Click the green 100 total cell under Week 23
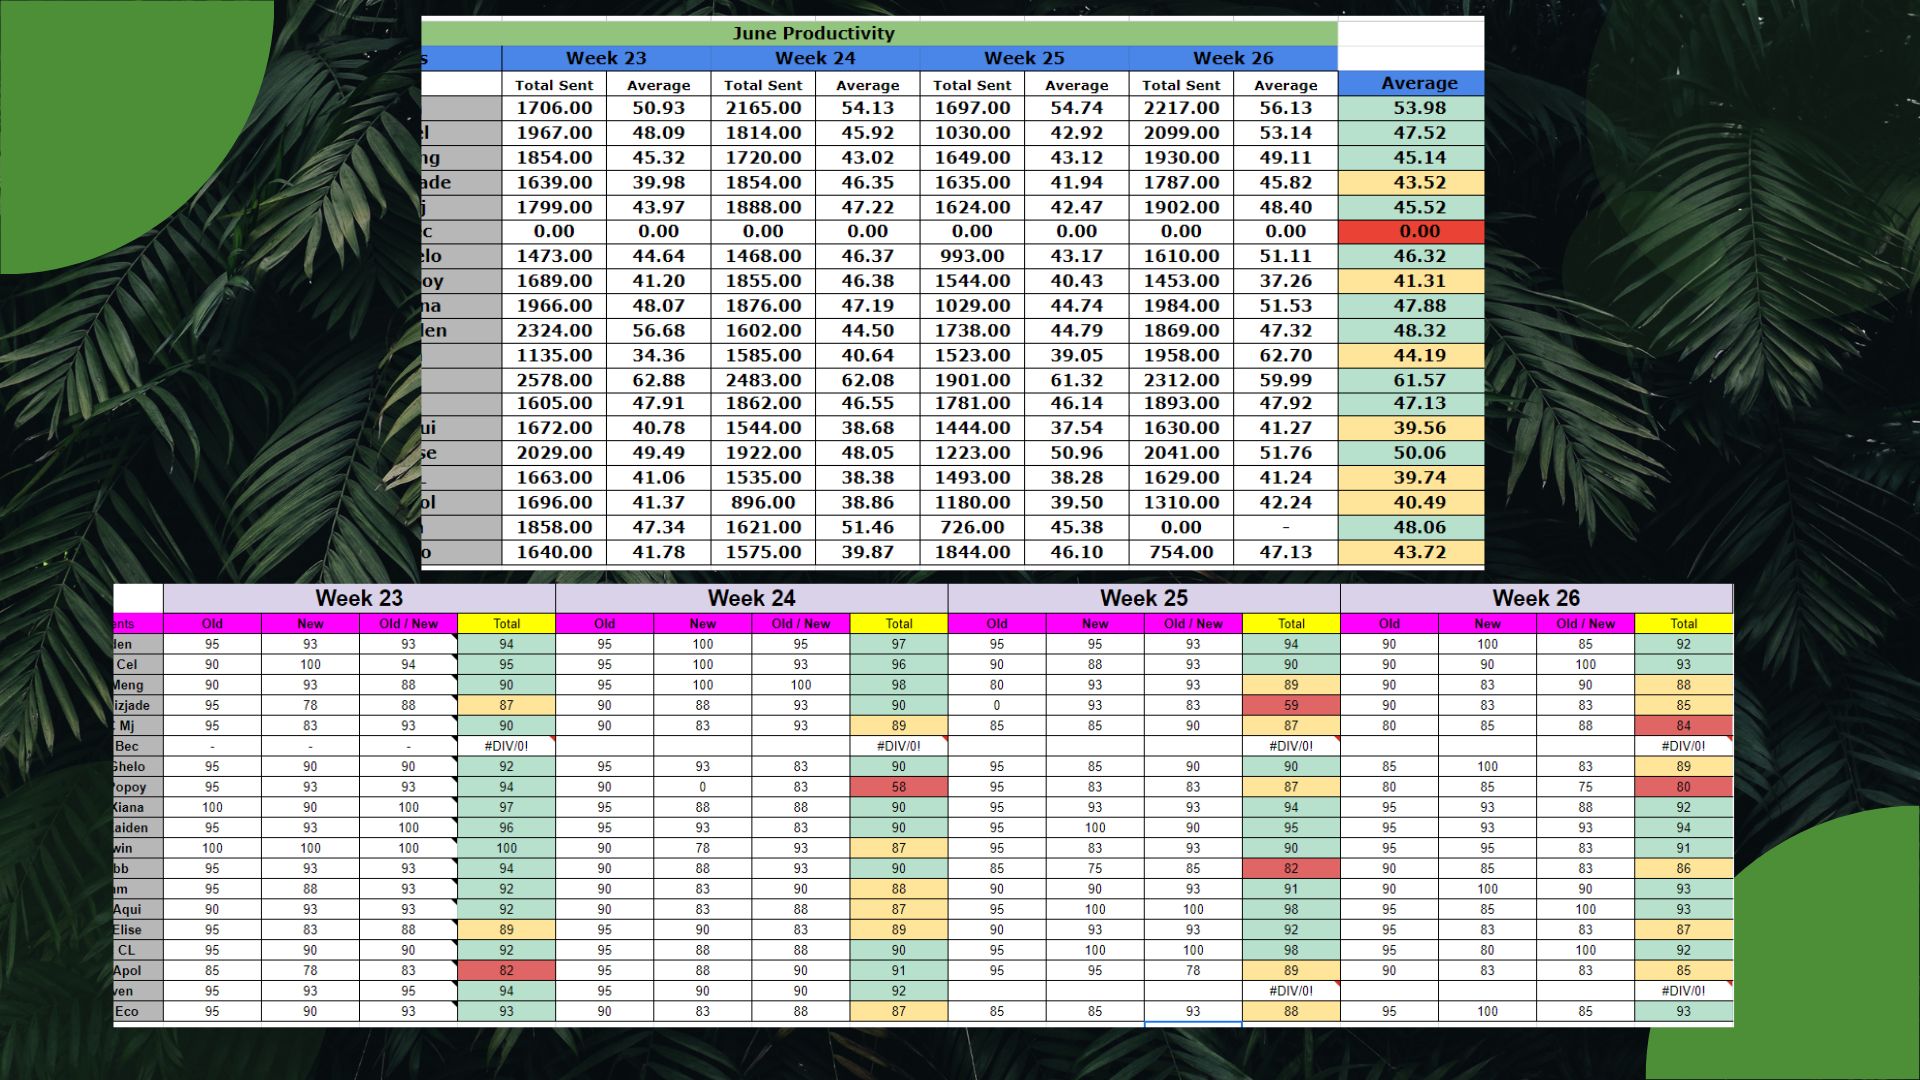 tap(506, 848)
